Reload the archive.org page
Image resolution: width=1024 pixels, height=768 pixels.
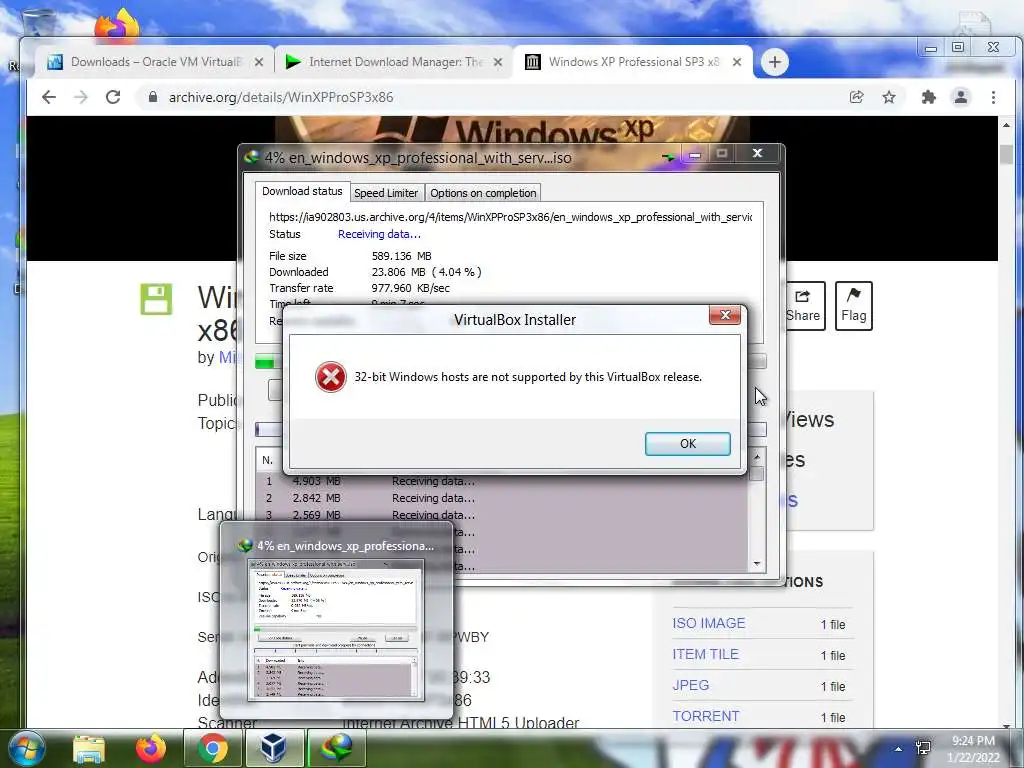113,97
